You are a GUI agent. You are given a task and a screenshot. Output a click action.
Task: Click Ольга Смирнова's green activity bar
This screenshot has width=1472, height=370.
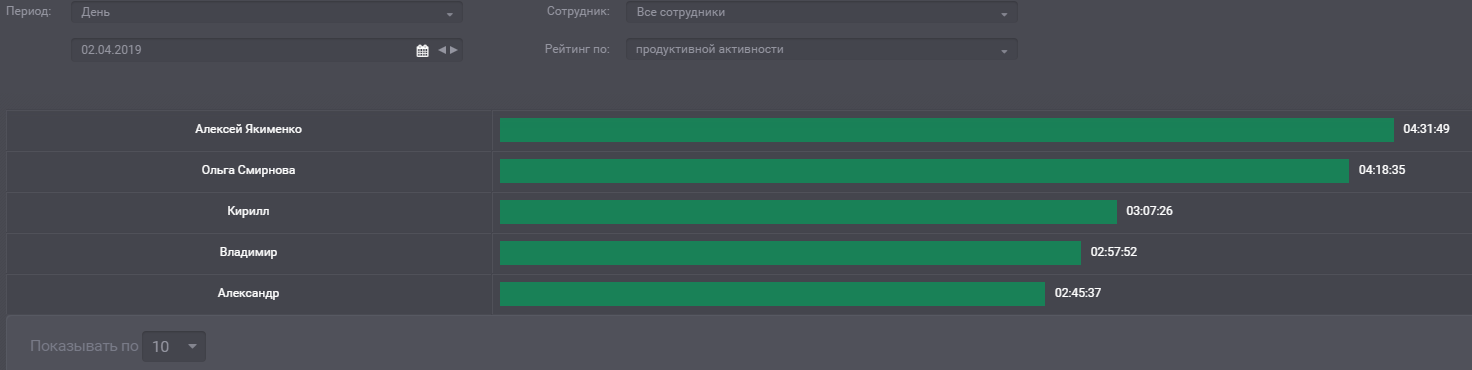pos(924,171)
